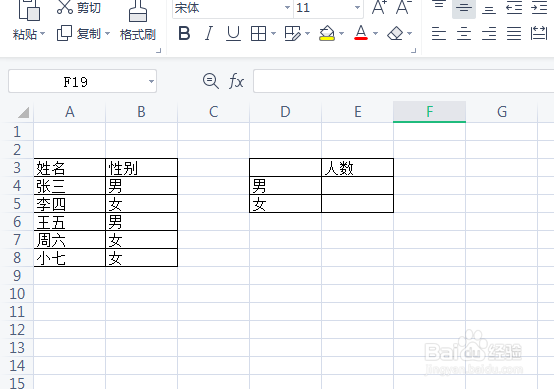Select column F header
Viewport: 554px width, 389px height.
tap(429, 112)
